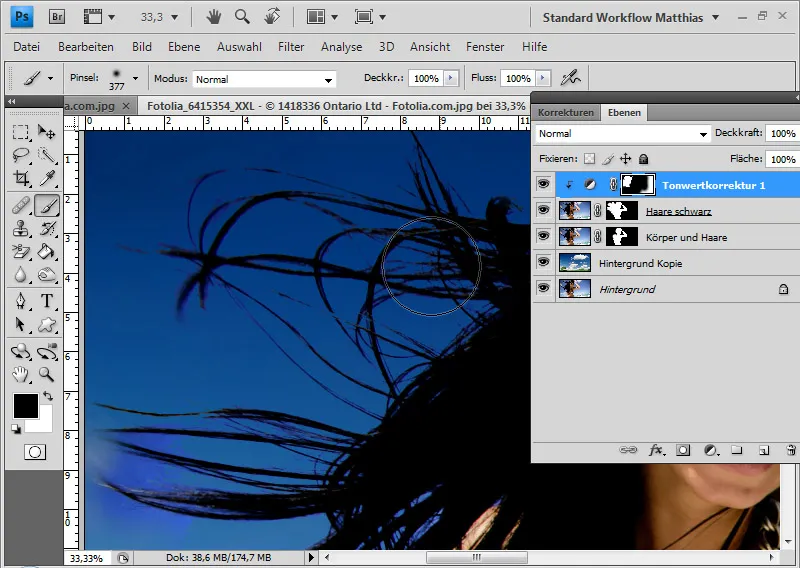
Task: Click the Tonwertkorrektur 1 mask thumbnail
Action: pyautogui.click(x=638, y=184)
